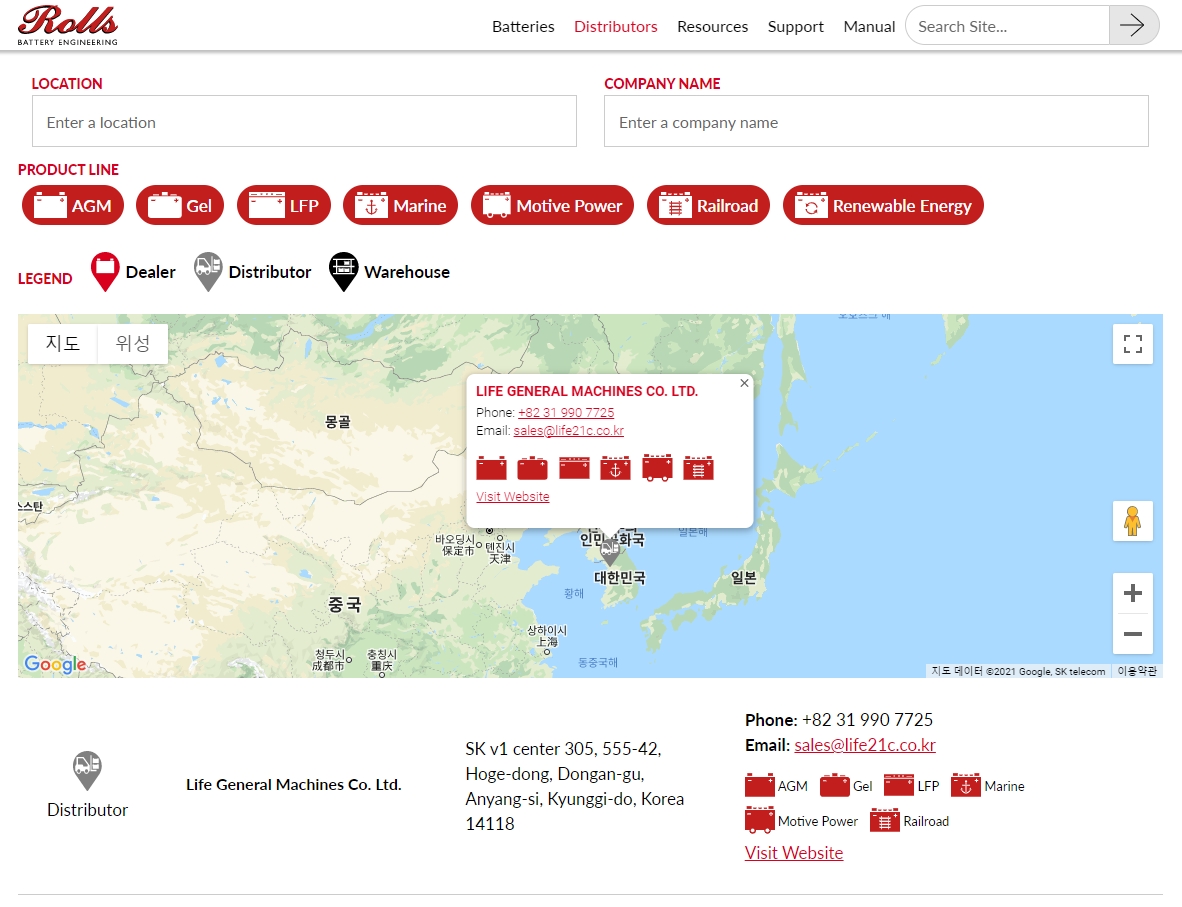
Task: Click the popup title LIFE GENERAL MACHINES CO. LTD.
Action: click(586, 391)
